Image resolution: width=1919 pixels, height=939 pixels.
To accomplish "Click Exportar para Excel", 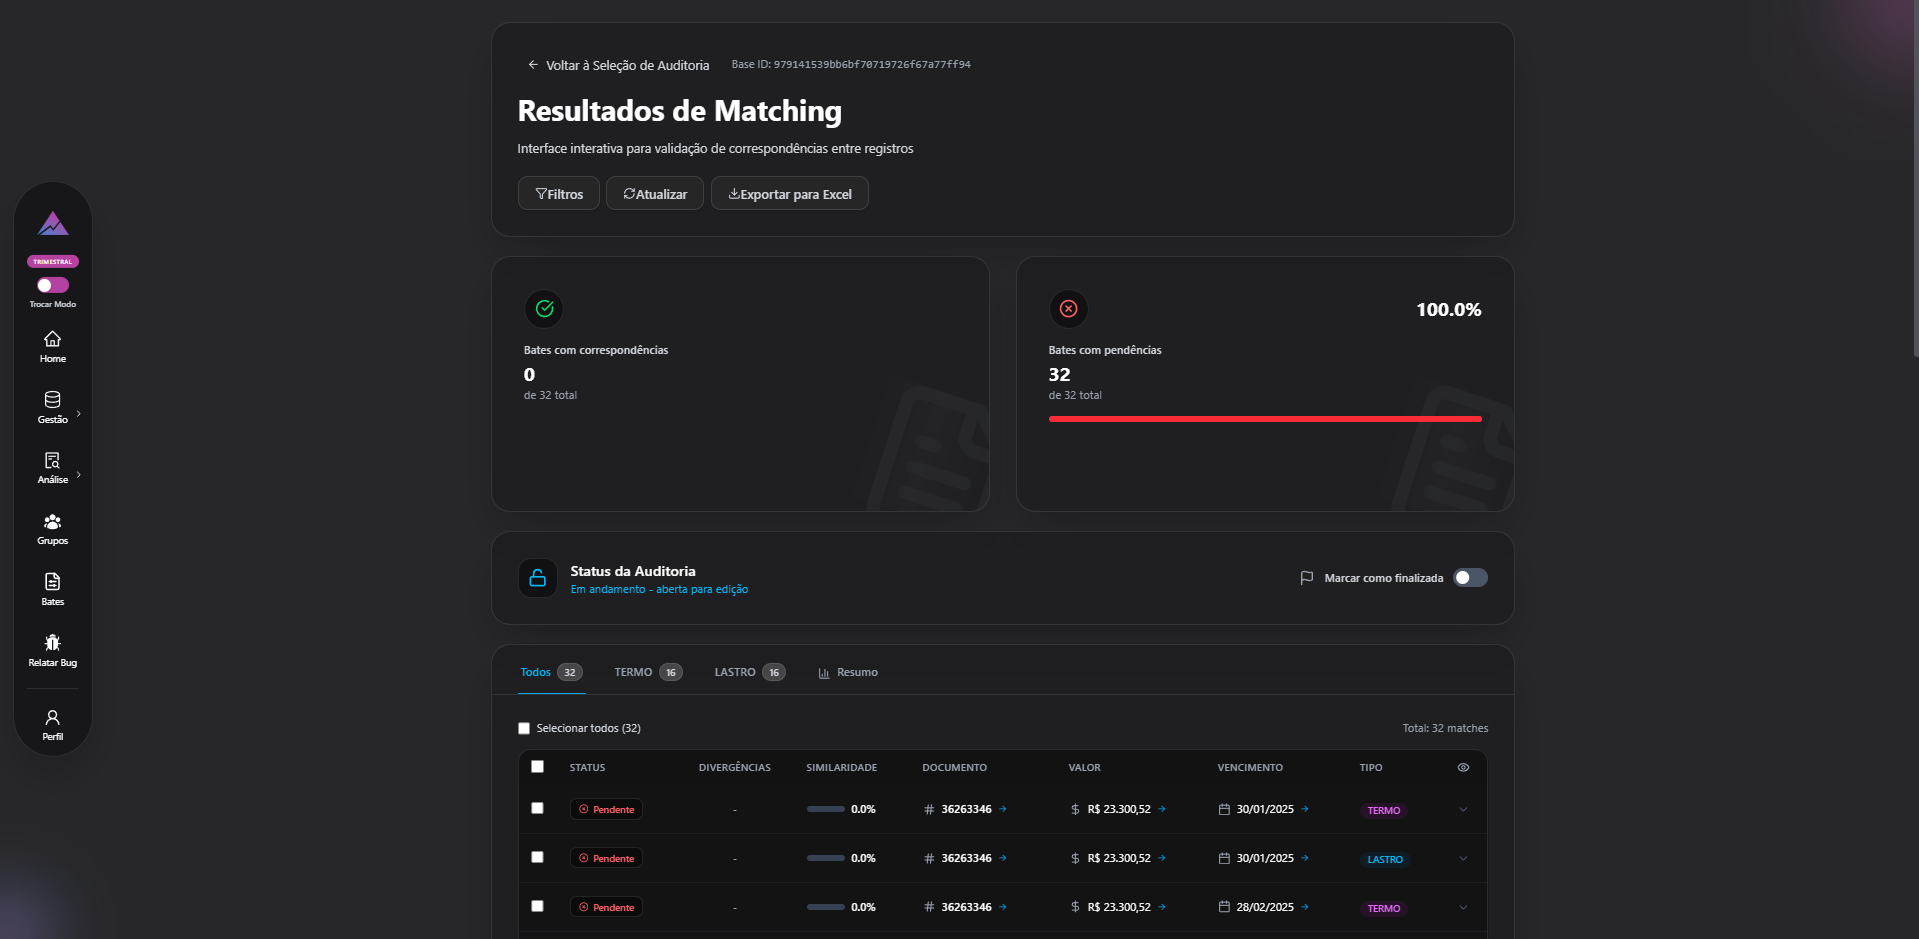I will tap(790, 194).
